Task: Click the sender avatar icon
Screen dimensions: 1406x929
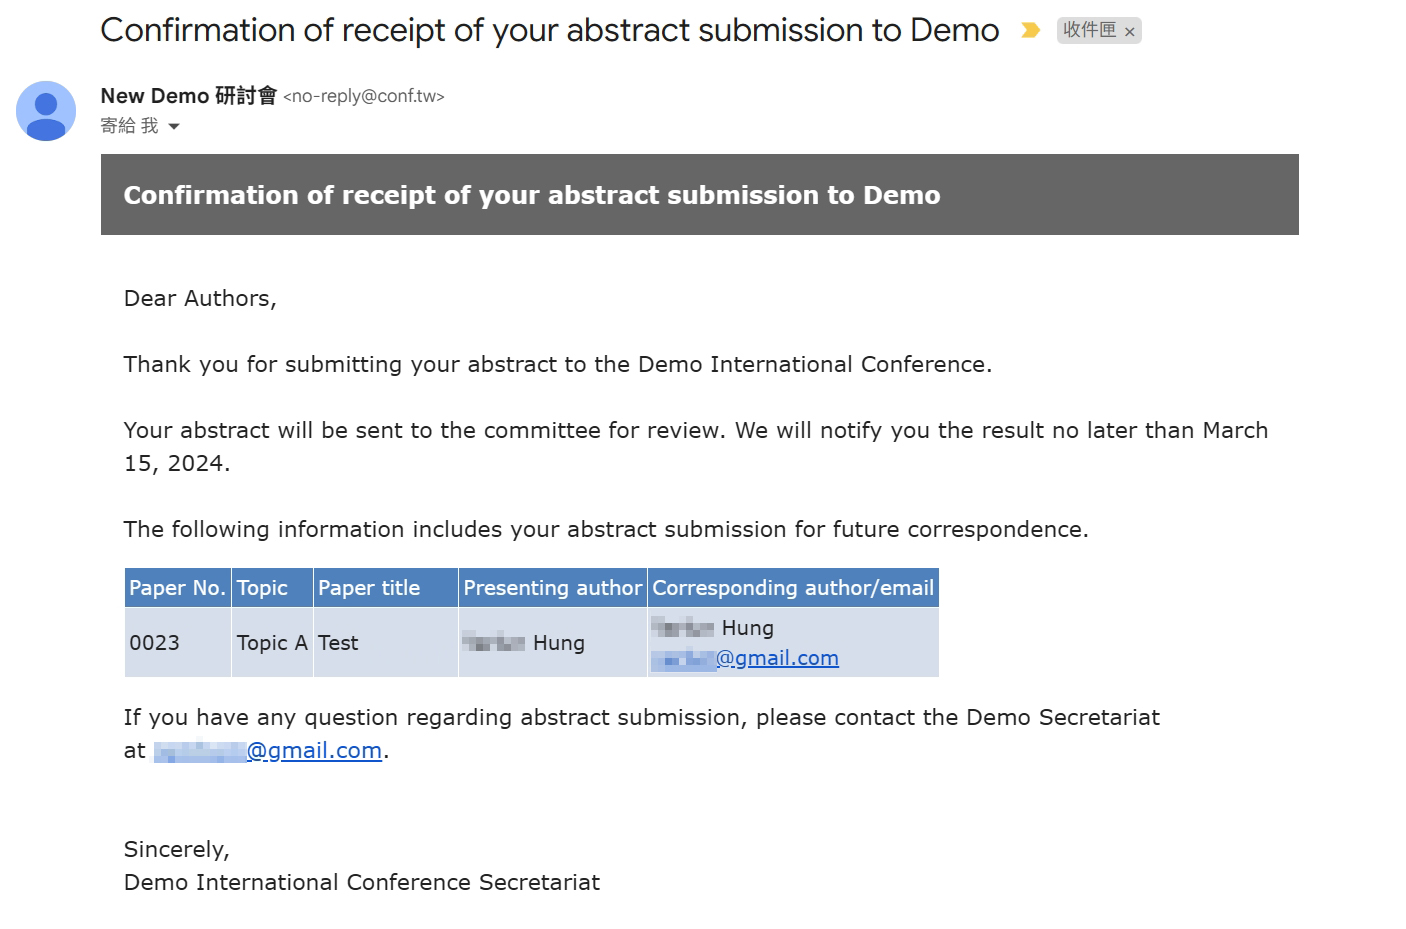Action: [x=46, y=111]
